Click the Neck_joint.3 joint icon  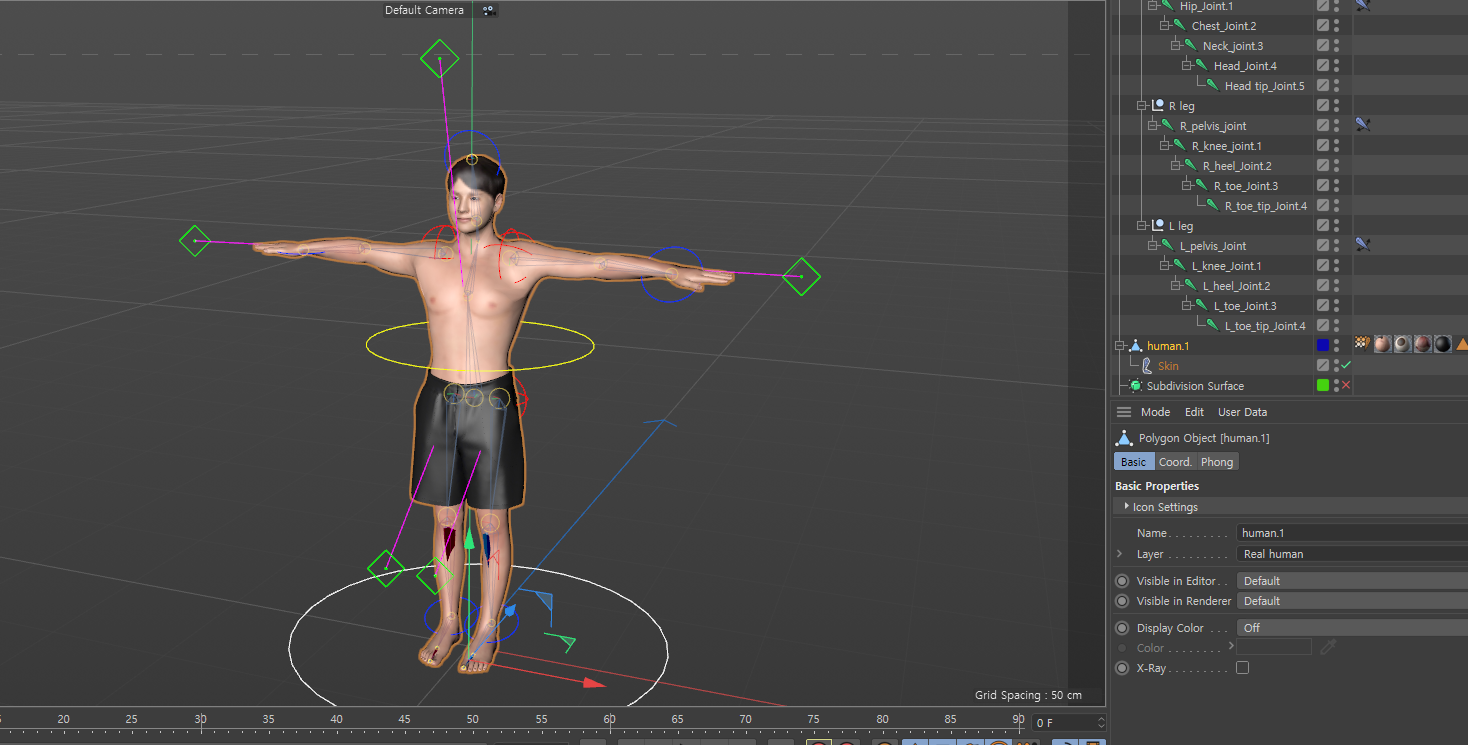(1191, 46)
